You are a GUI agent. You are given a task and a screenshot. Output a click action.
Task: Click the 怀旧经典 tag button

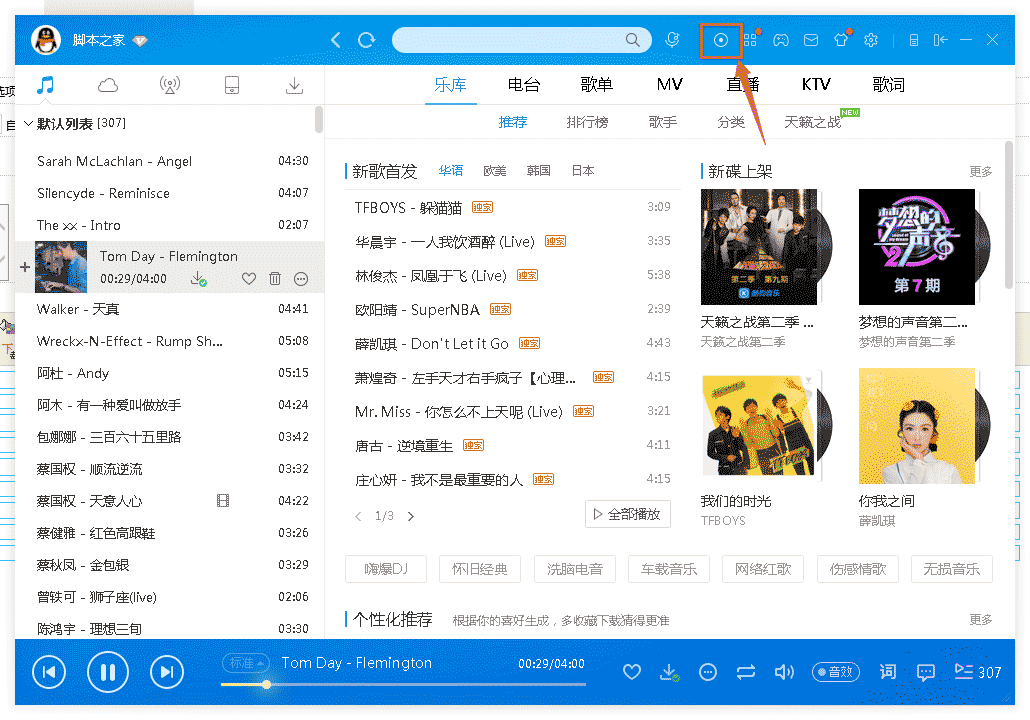pyautogui.click(x=480, y=569)
